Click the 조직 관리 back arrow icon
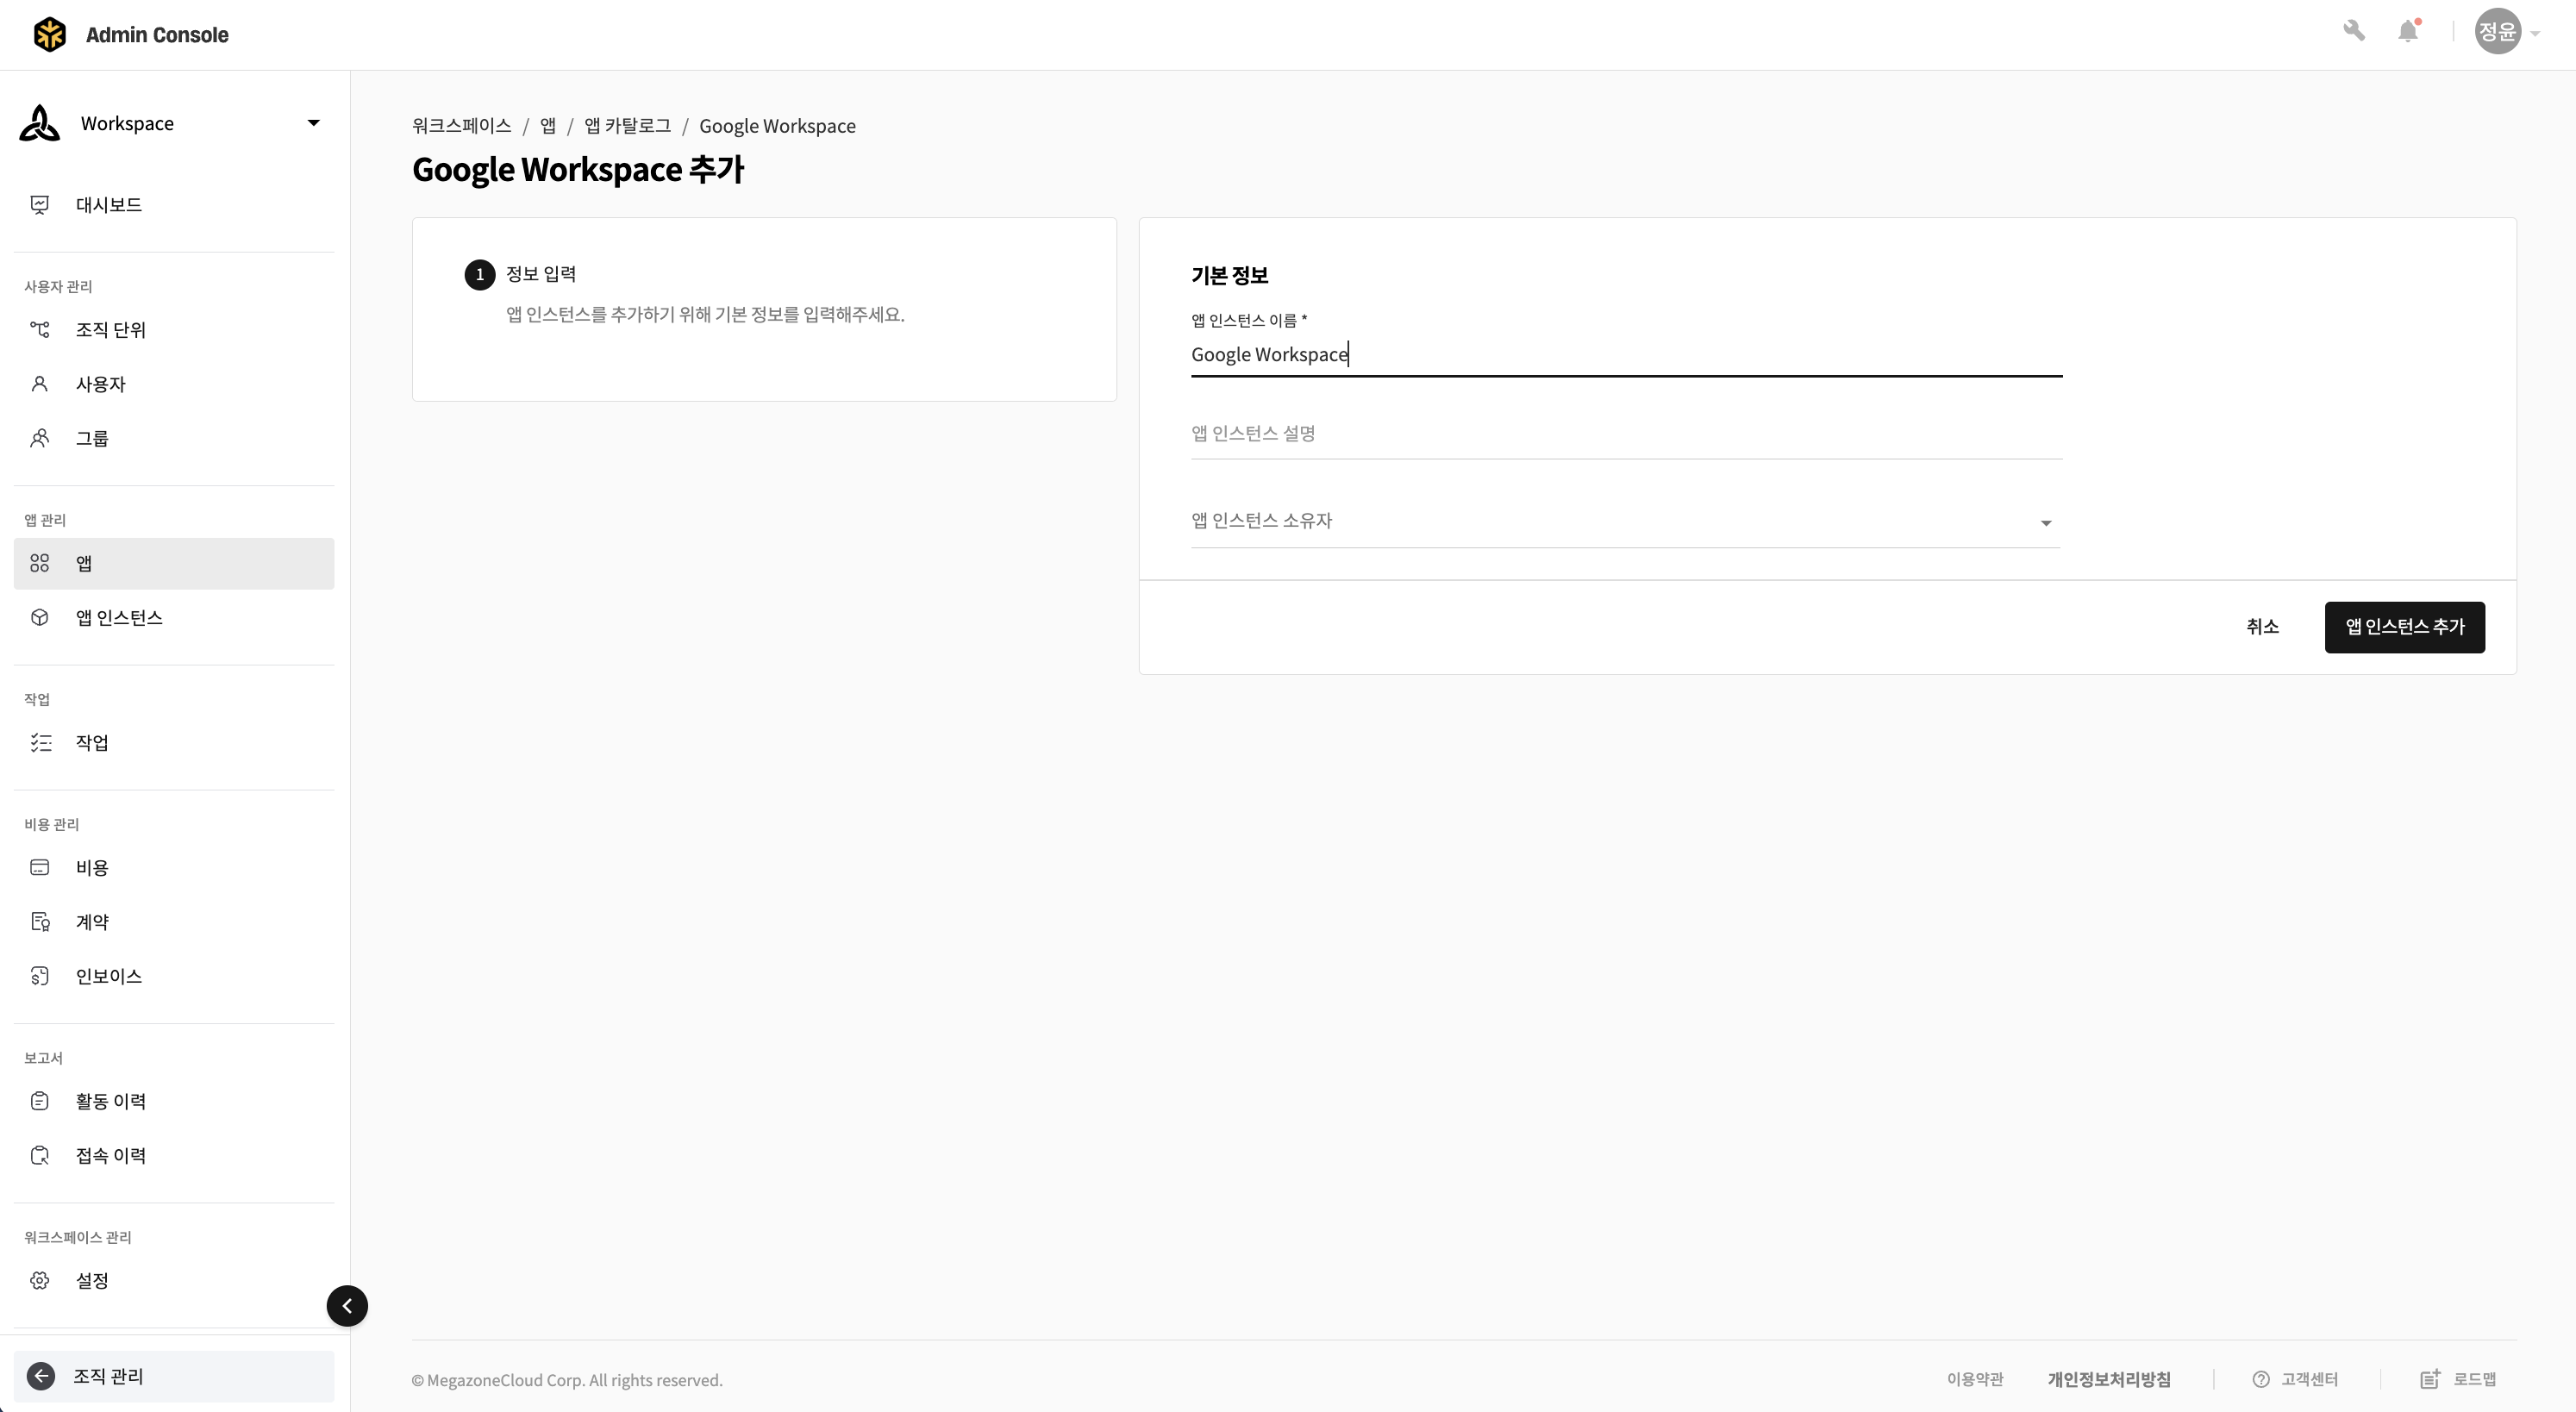 click(x=41, y=1377)
